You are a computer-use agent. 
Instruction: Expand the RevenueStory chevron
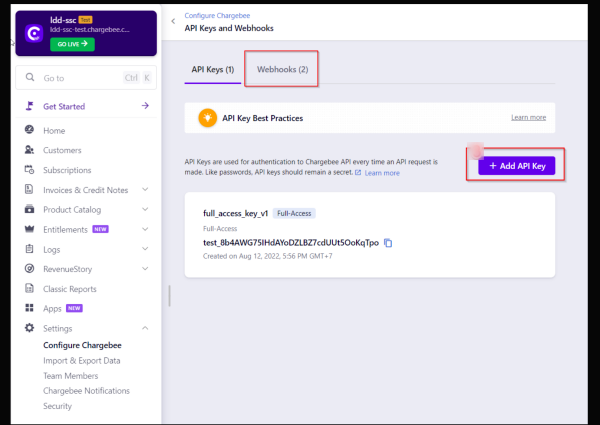(x=145, y=269)
